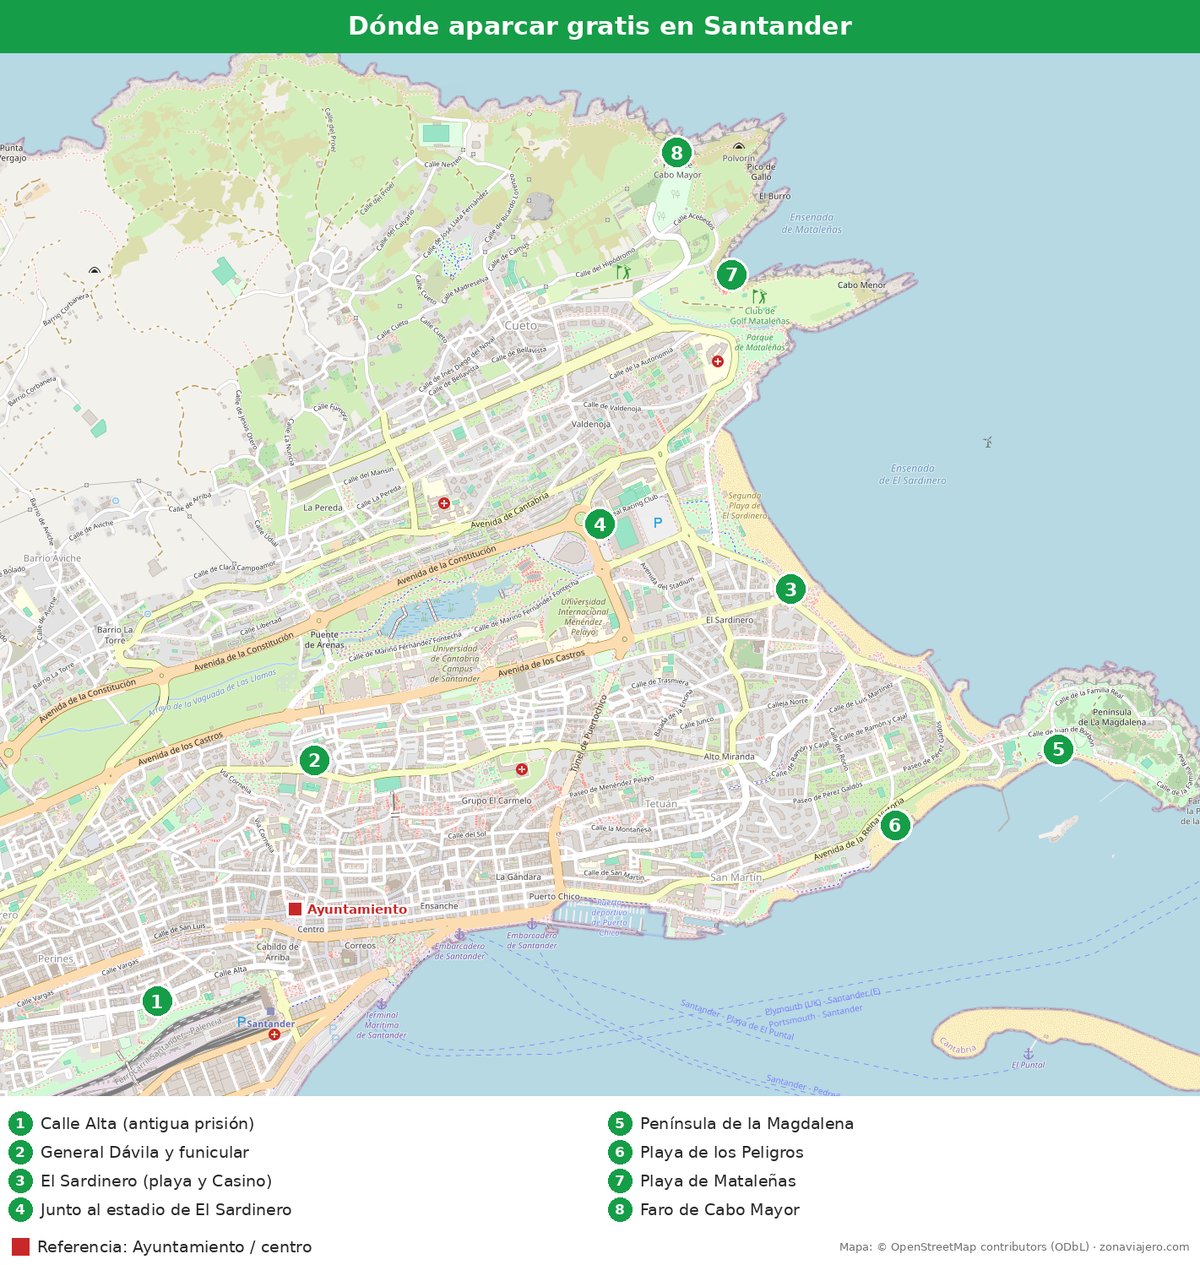Click the 'Barrio Aviche' label
This screenshot has width=1200, height=1265.
coord(52,559)
